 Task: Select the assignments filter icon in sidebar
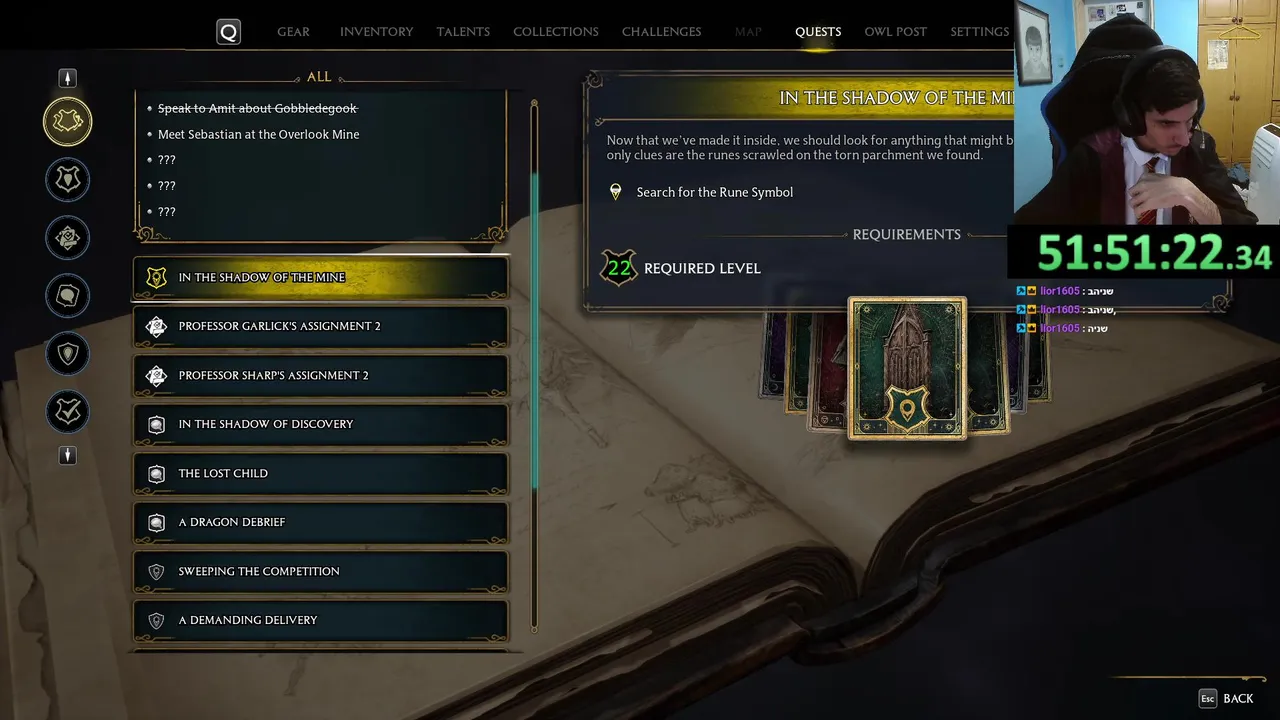(x=68, y=238)
